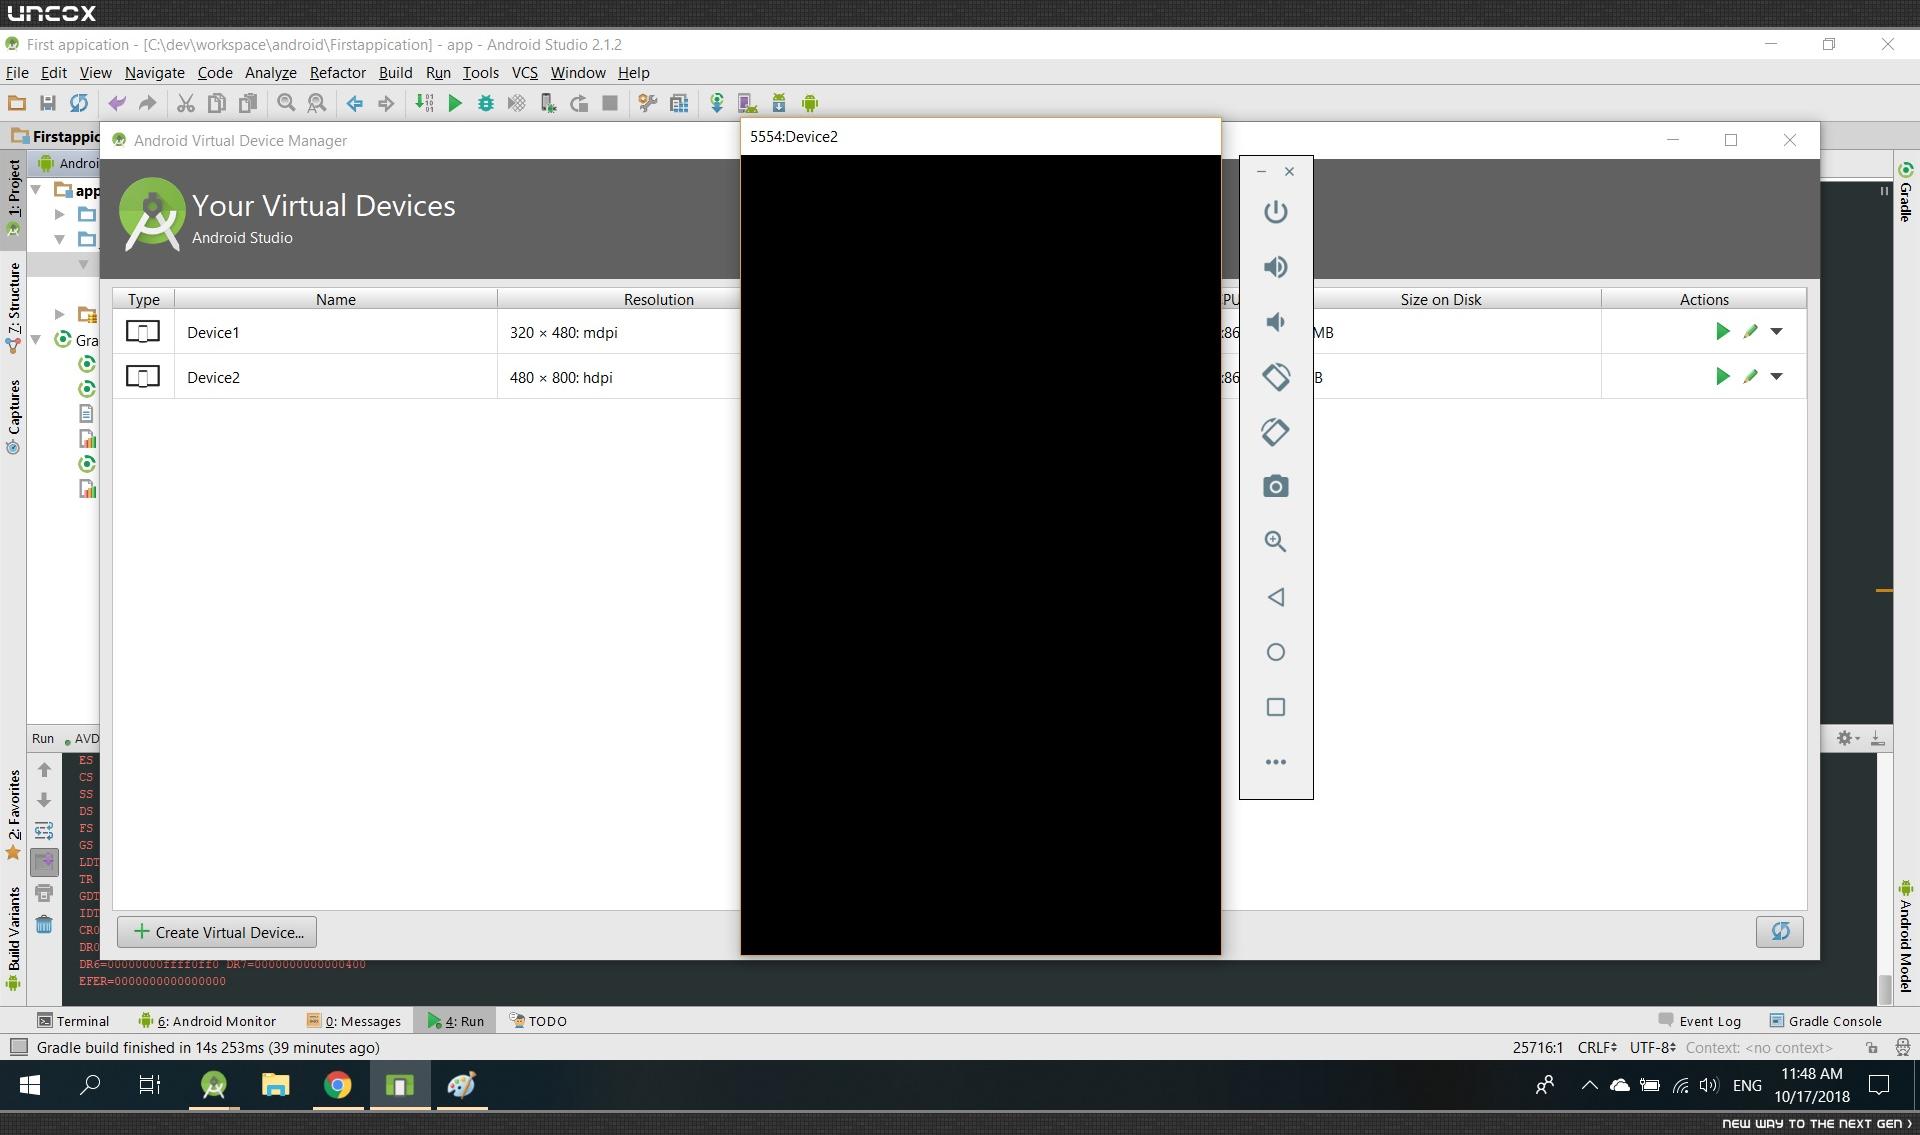The image size is (1920, 1135).
Task: Open the Tools menu
Action: tap(480, 72)
